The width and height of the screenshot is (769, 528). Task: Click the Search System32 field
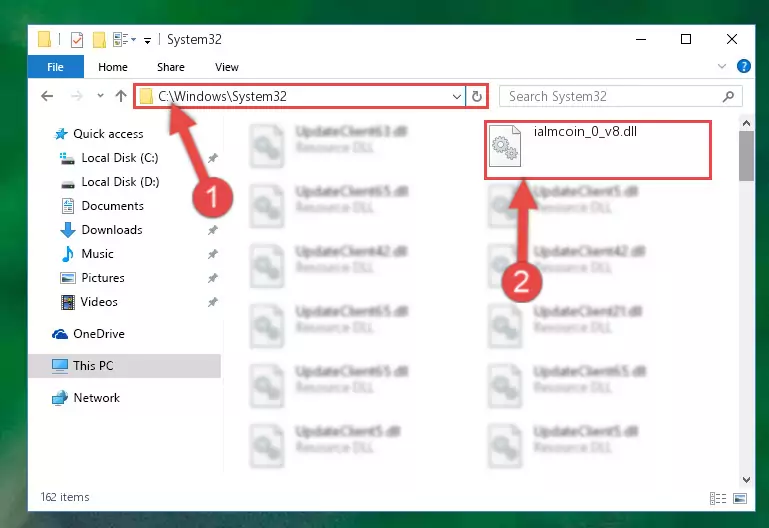tap(620, 96)
